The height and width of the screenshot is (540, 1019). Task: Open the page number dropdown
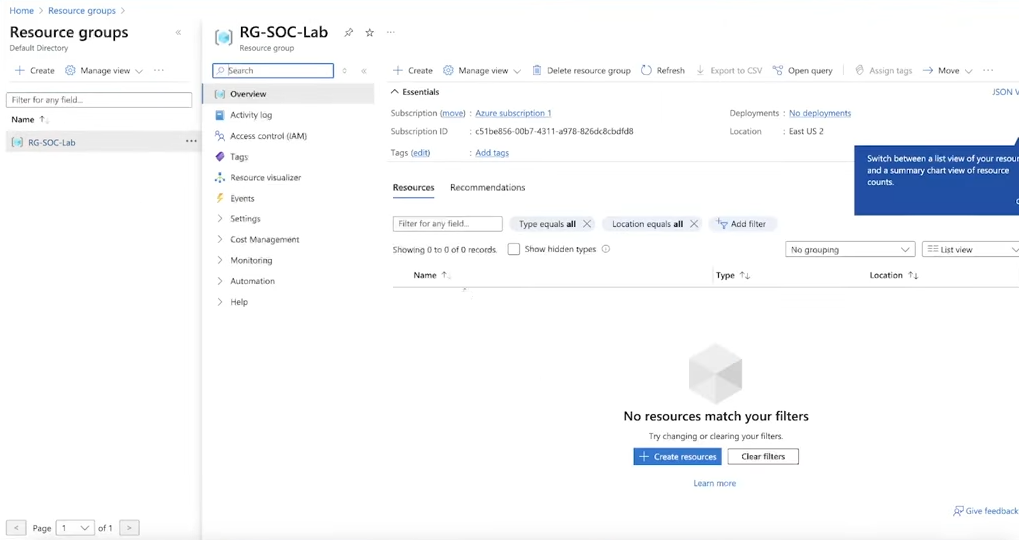(75, 528)
